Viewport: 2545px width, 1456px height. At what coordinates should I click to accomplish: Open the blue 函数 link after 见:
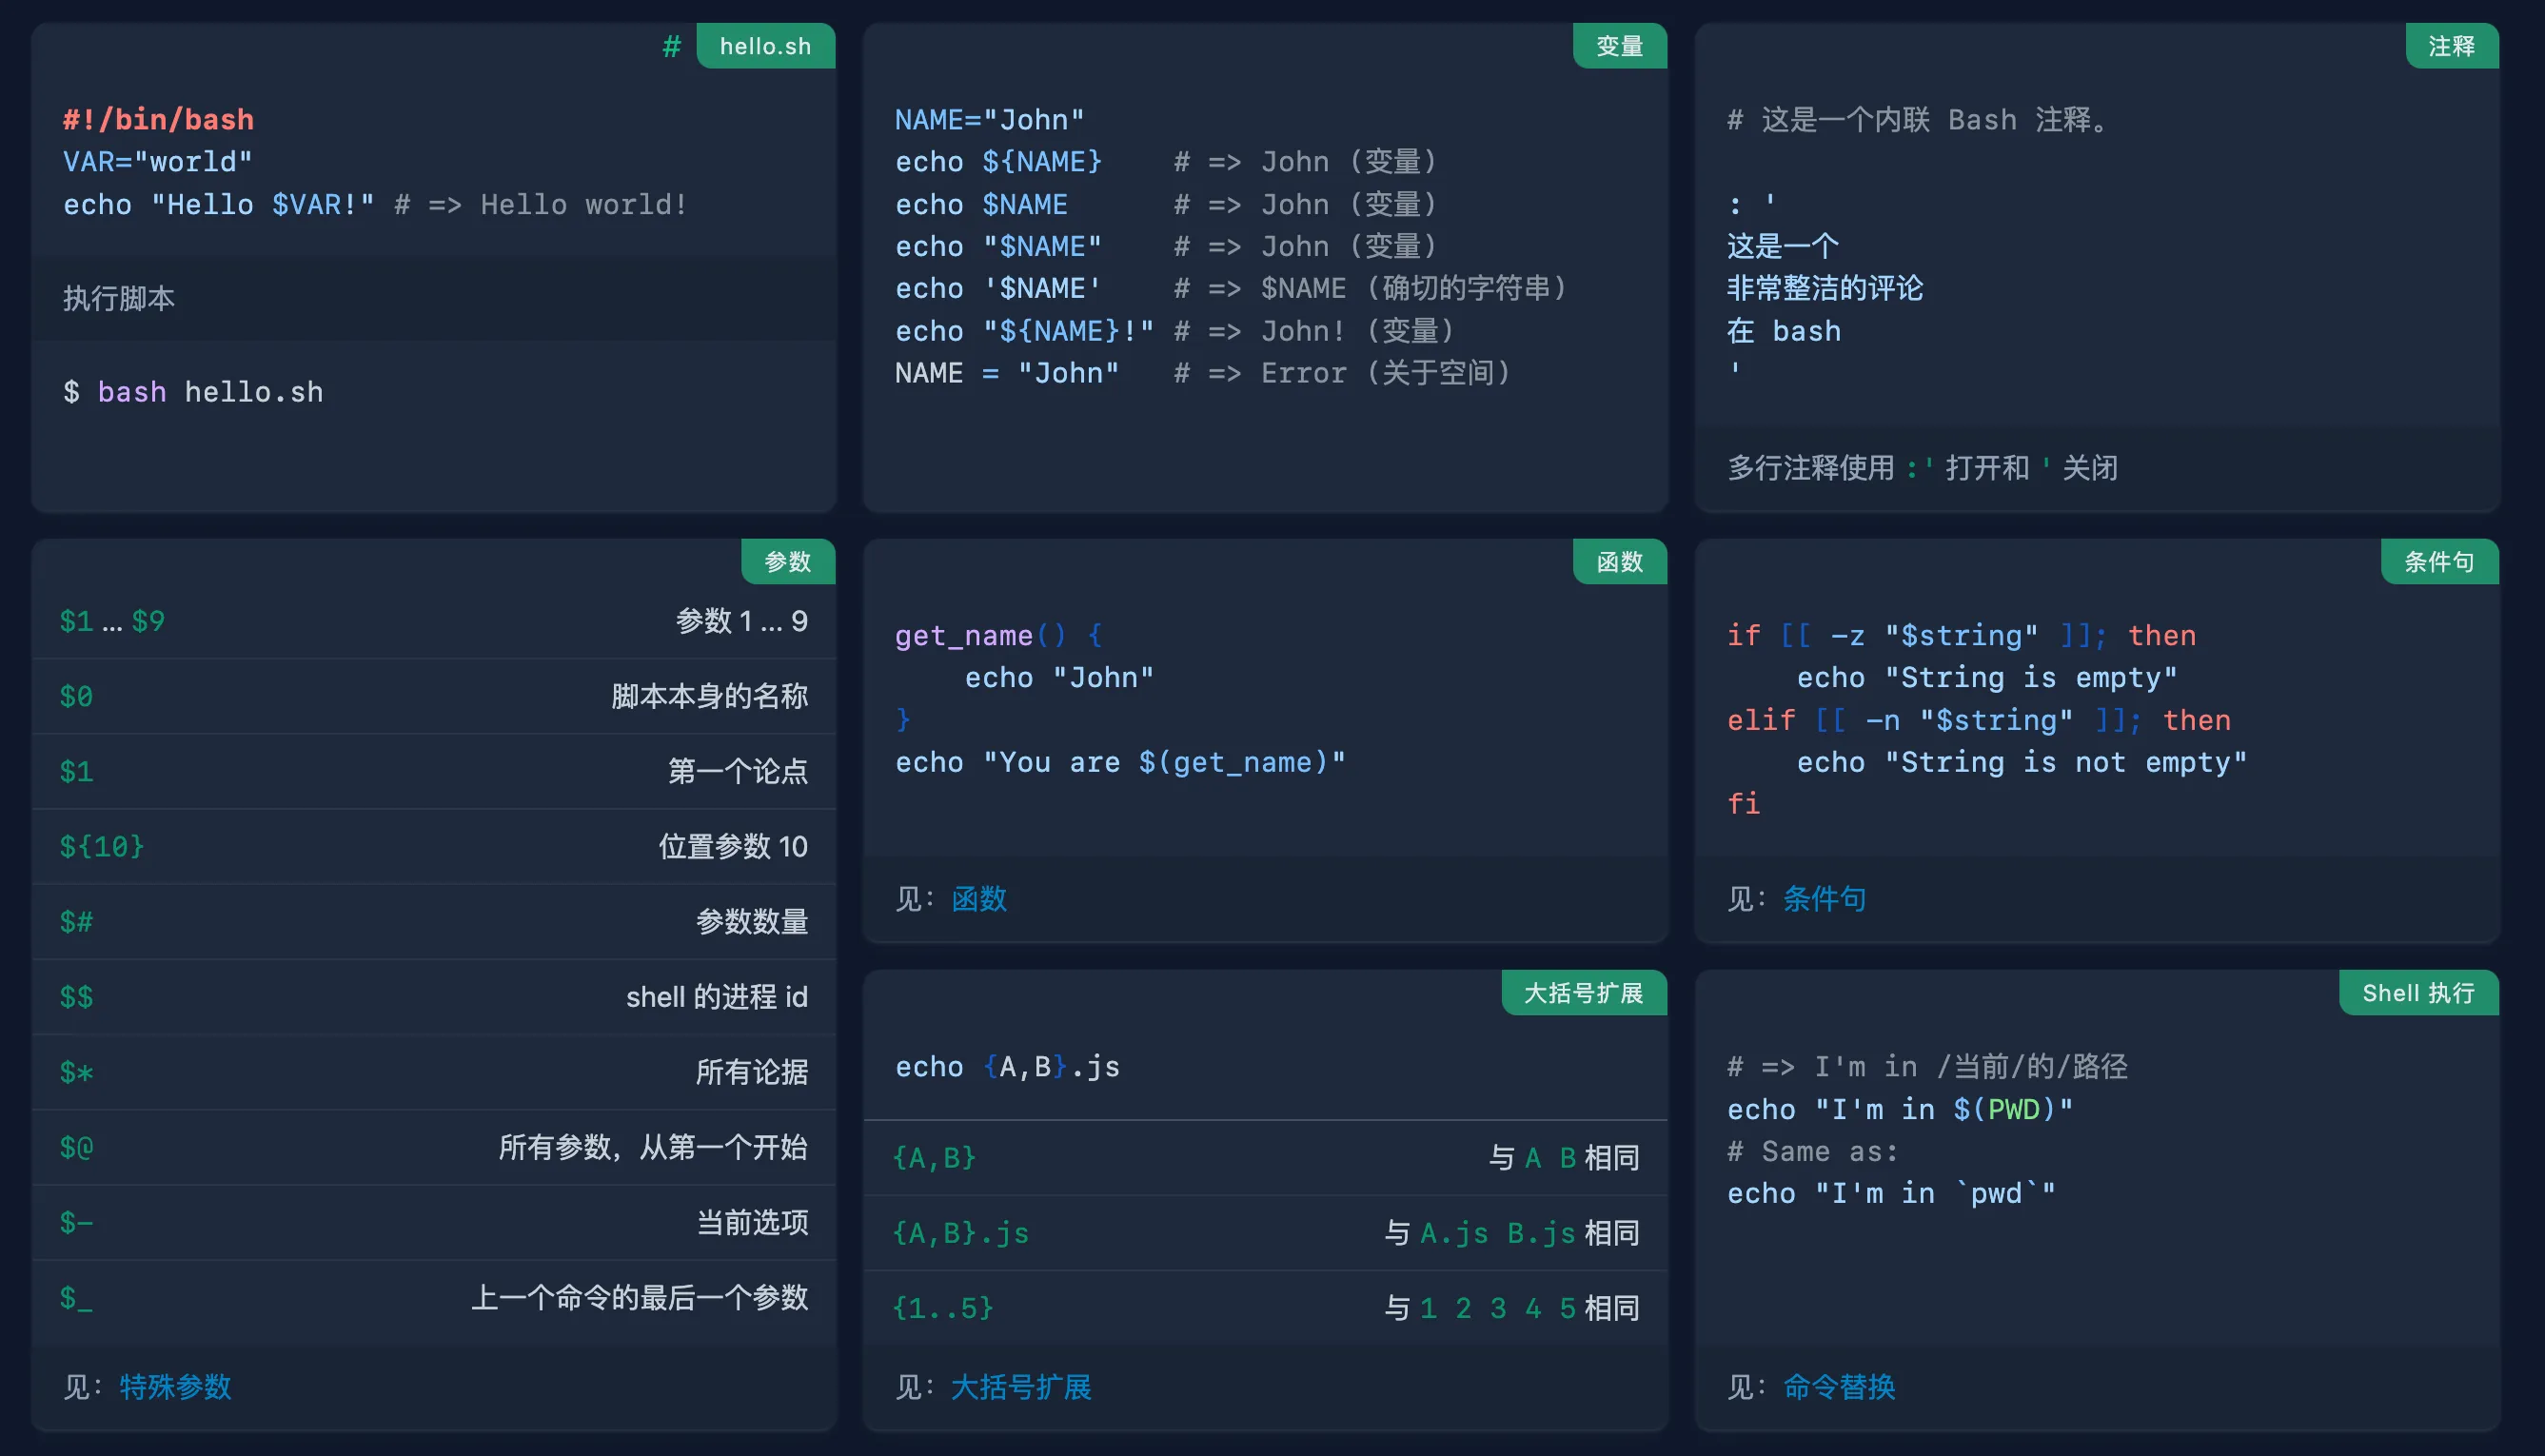[x=979, y=898]
